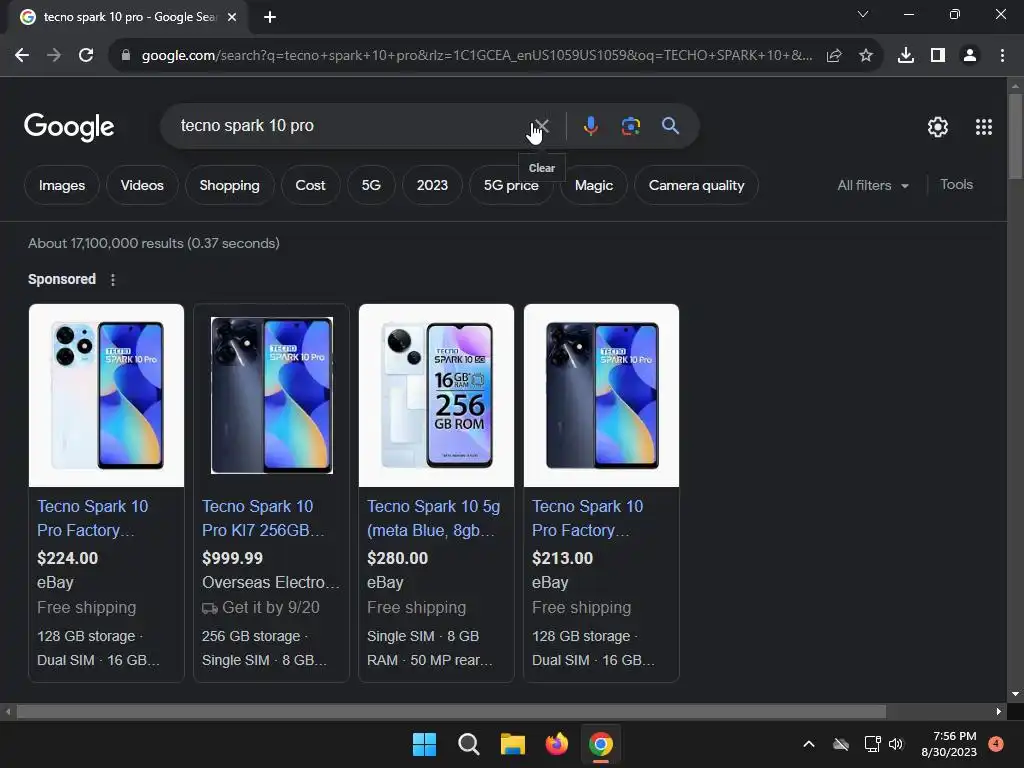Screen dimensions: 1024x768
Task: Open Windows taskbar search
Action: [x=468, y=744]
